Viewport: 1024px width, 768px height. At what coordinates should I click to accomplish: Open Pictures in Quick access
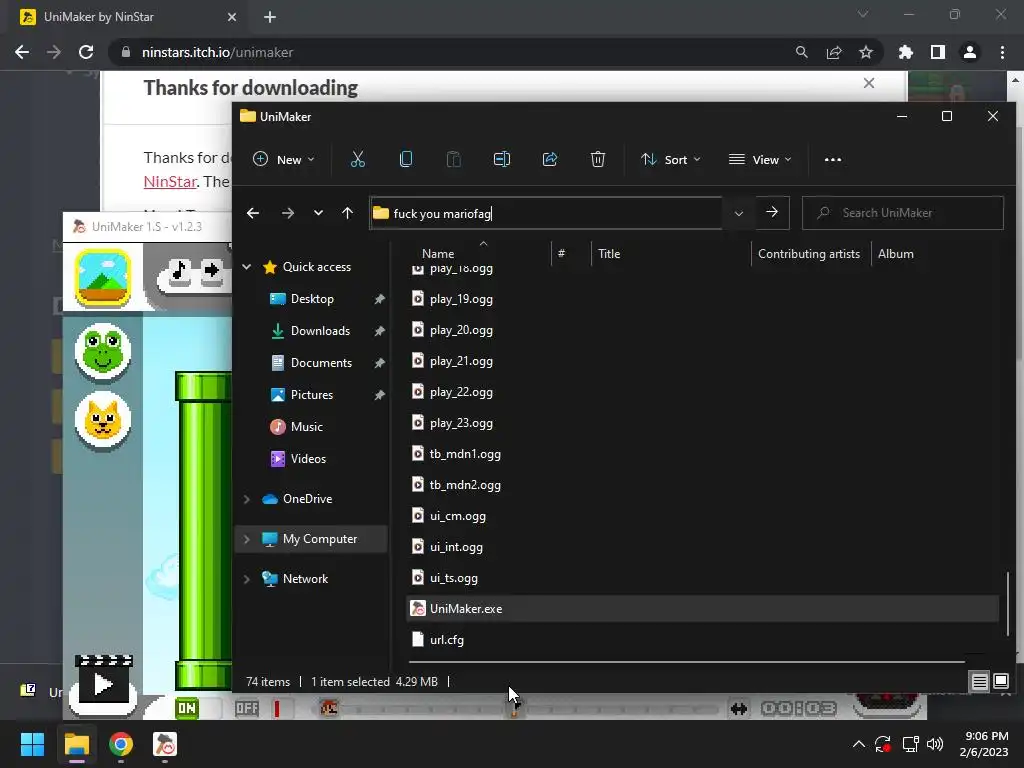tap(312, 394)
